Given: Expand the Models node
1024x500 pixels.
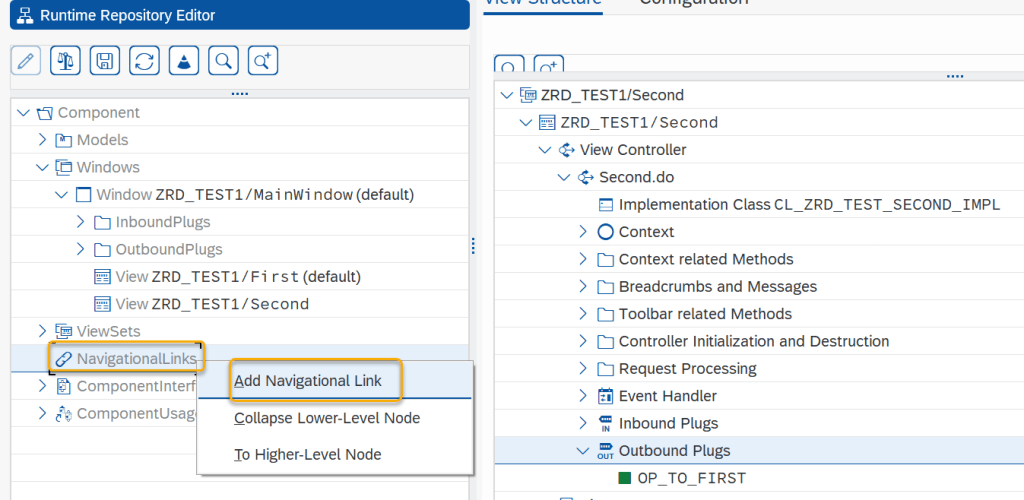Looking at the screenshot, I should click(x=43, y=140).
